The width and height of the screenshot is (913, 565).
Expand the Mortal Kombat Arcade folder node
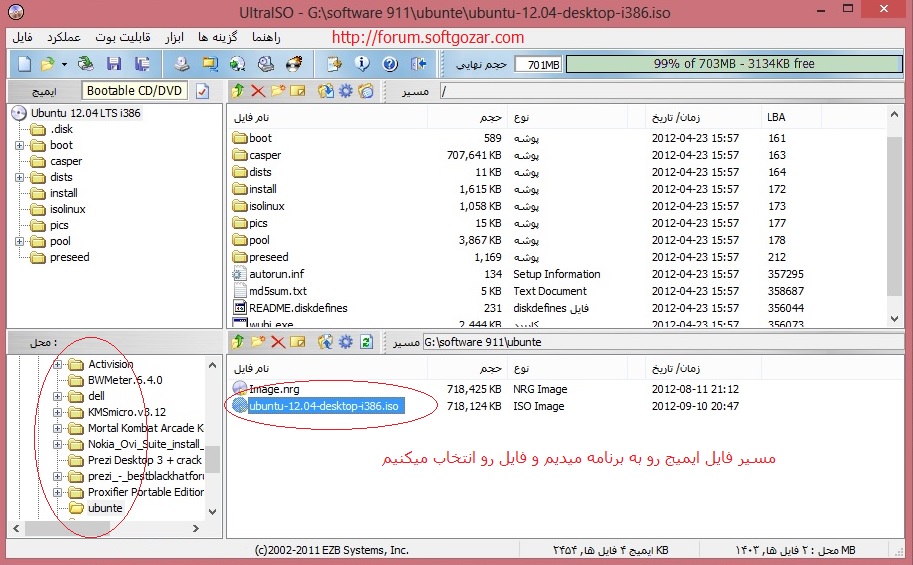pos(57,428)
